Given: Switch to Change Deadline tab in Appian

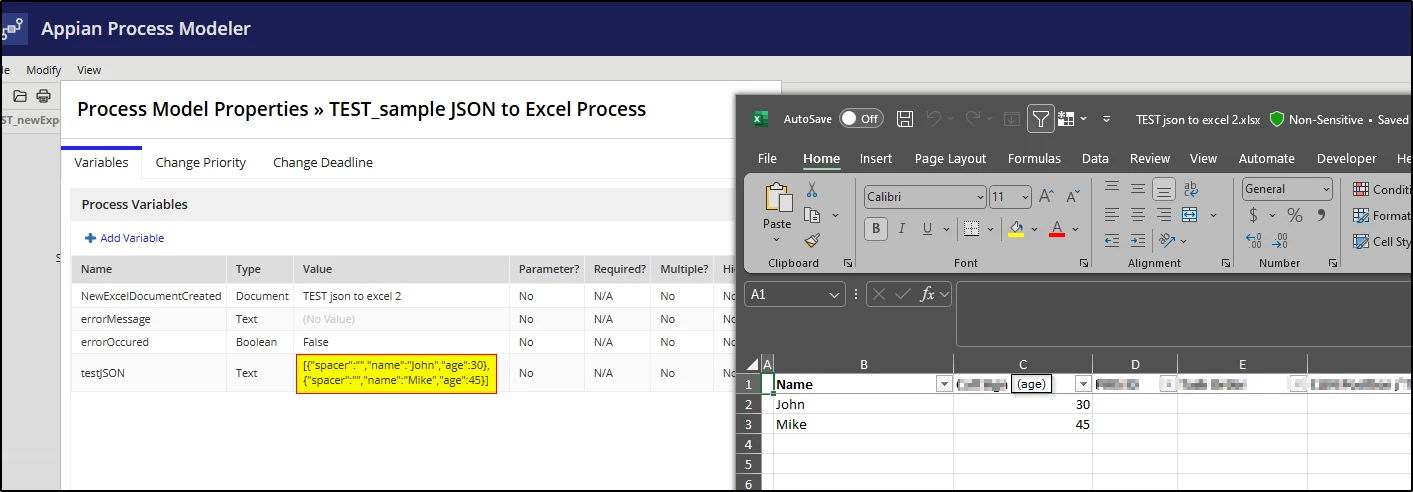Looking at the screenshot, I should 323,162.
